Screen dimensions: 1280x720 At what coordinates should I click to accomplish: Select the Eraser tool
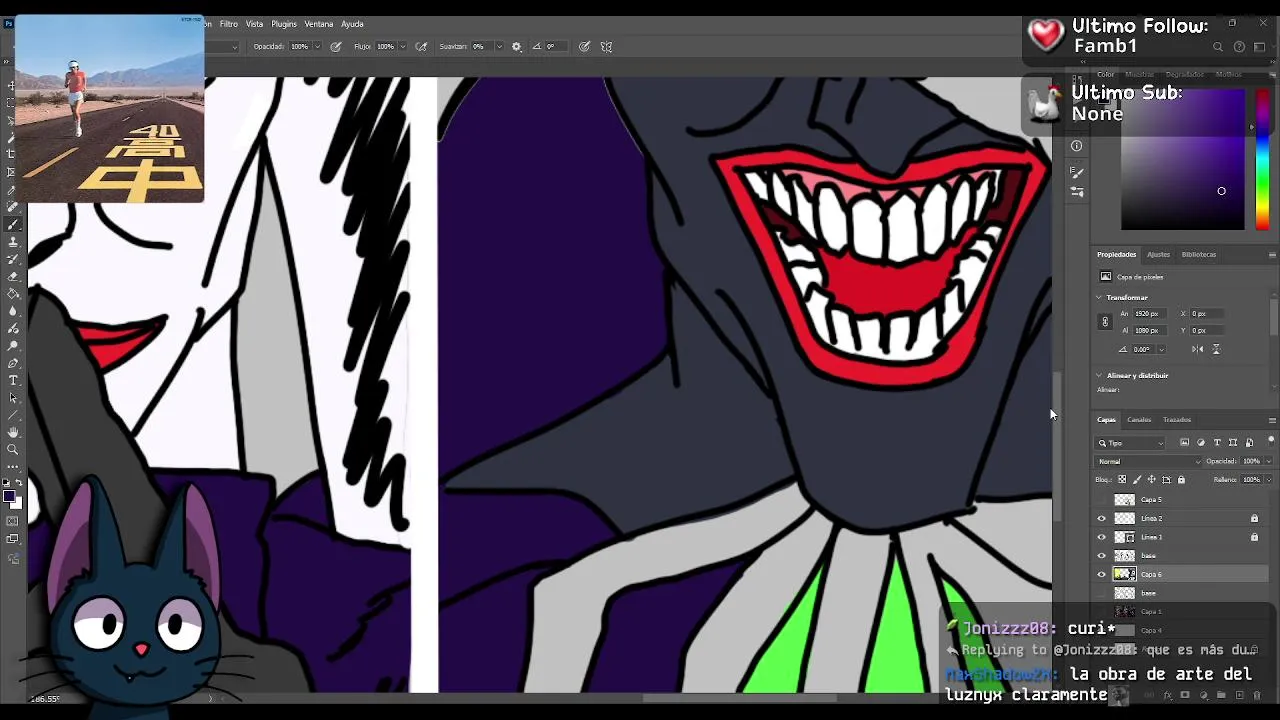(13, 276)
